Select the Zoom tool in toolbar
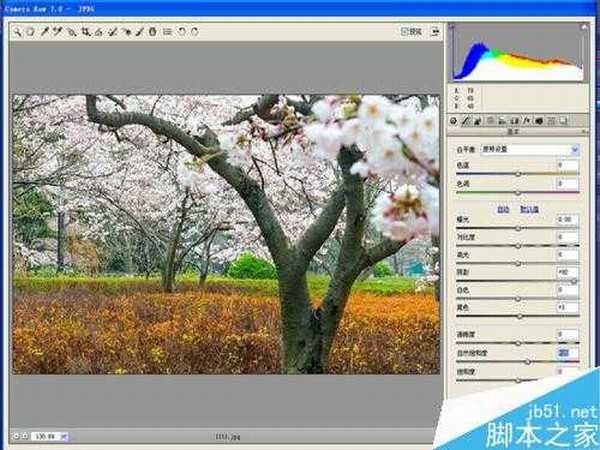The image size is (600, 450). click(18, 31)
